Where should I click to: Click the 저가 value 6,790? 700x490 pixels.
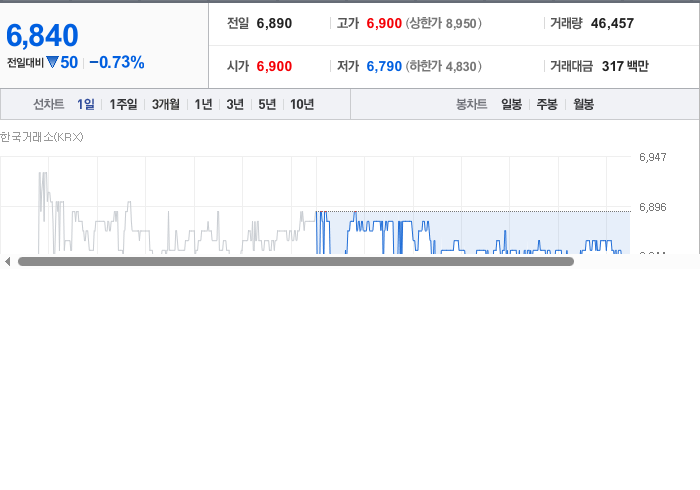tap(384, 66)
